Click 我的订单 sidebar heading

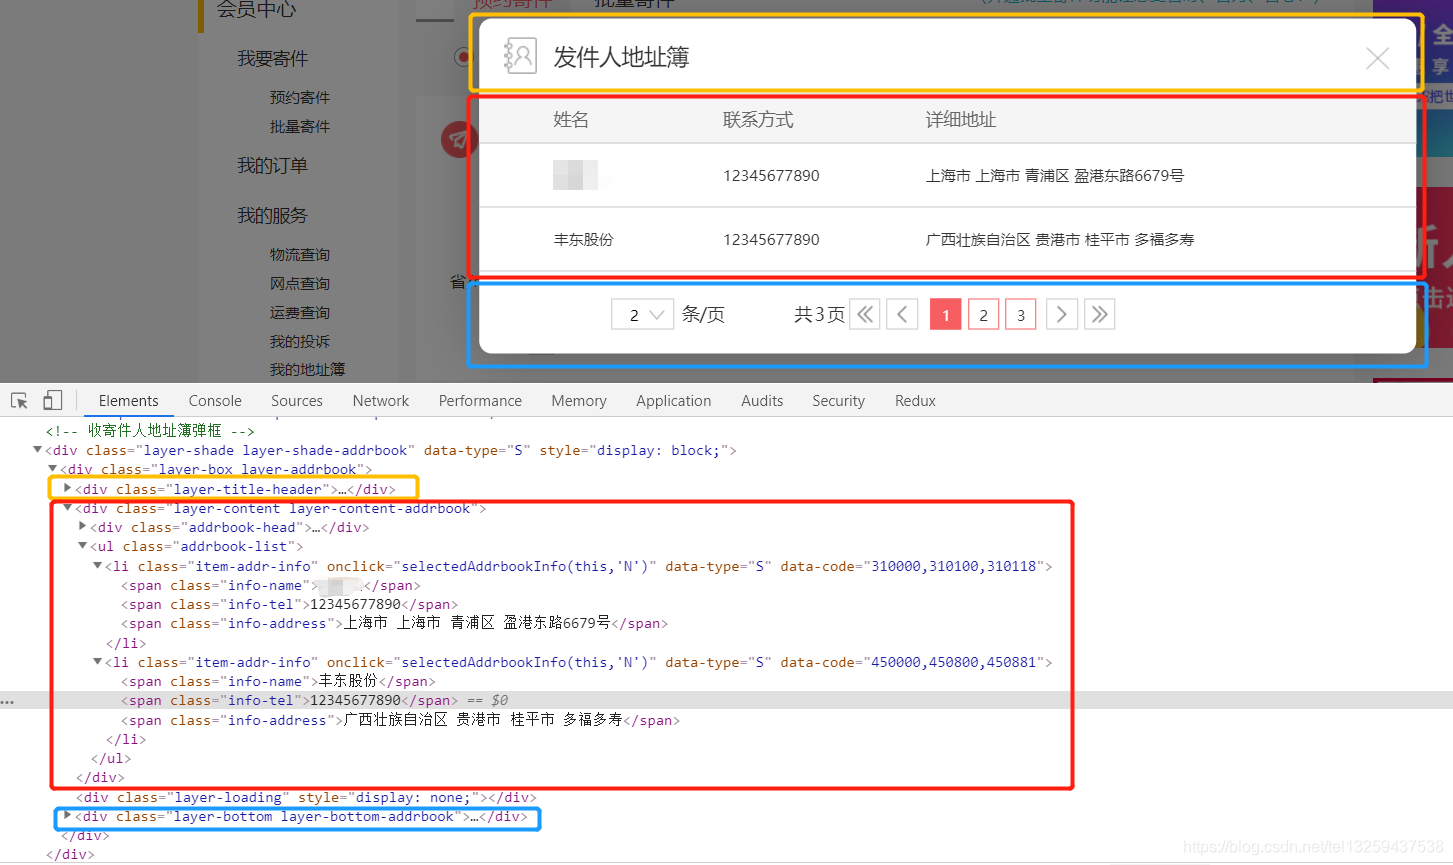272,166
